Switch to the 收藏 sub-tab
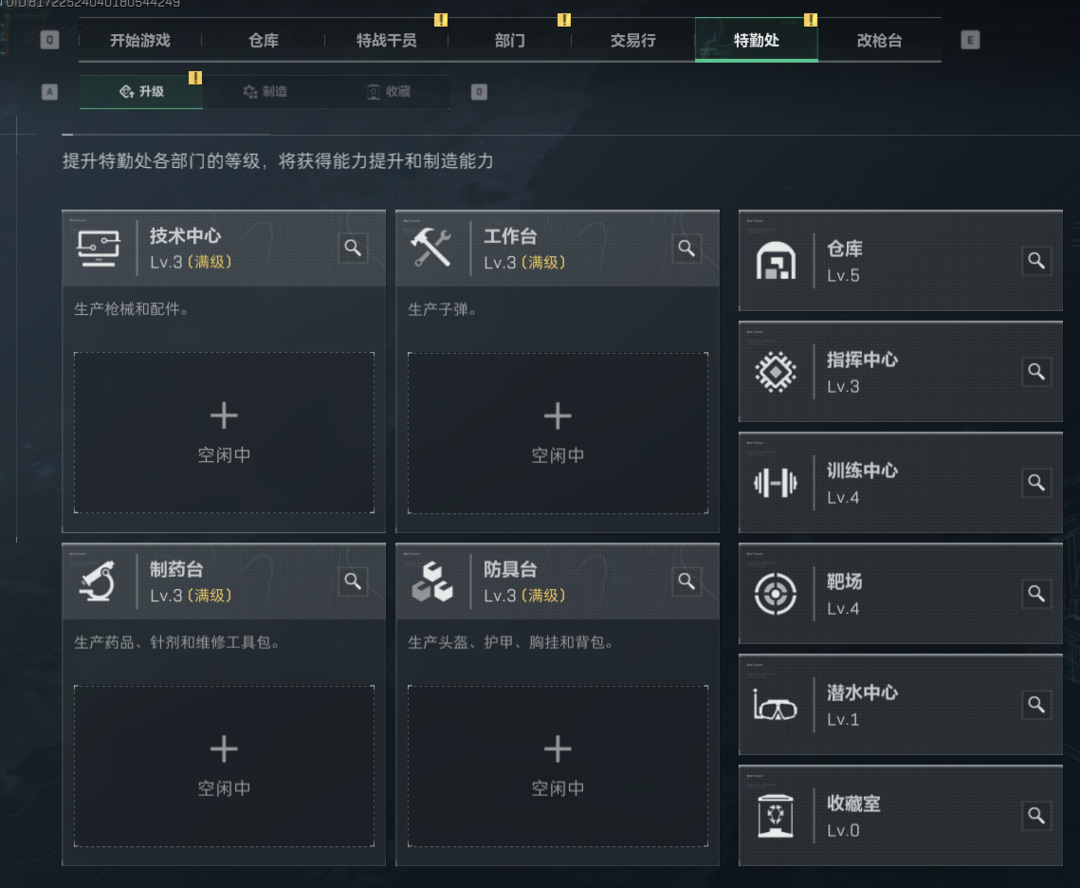Viewport: 1080px width, 888px height. 388,92
